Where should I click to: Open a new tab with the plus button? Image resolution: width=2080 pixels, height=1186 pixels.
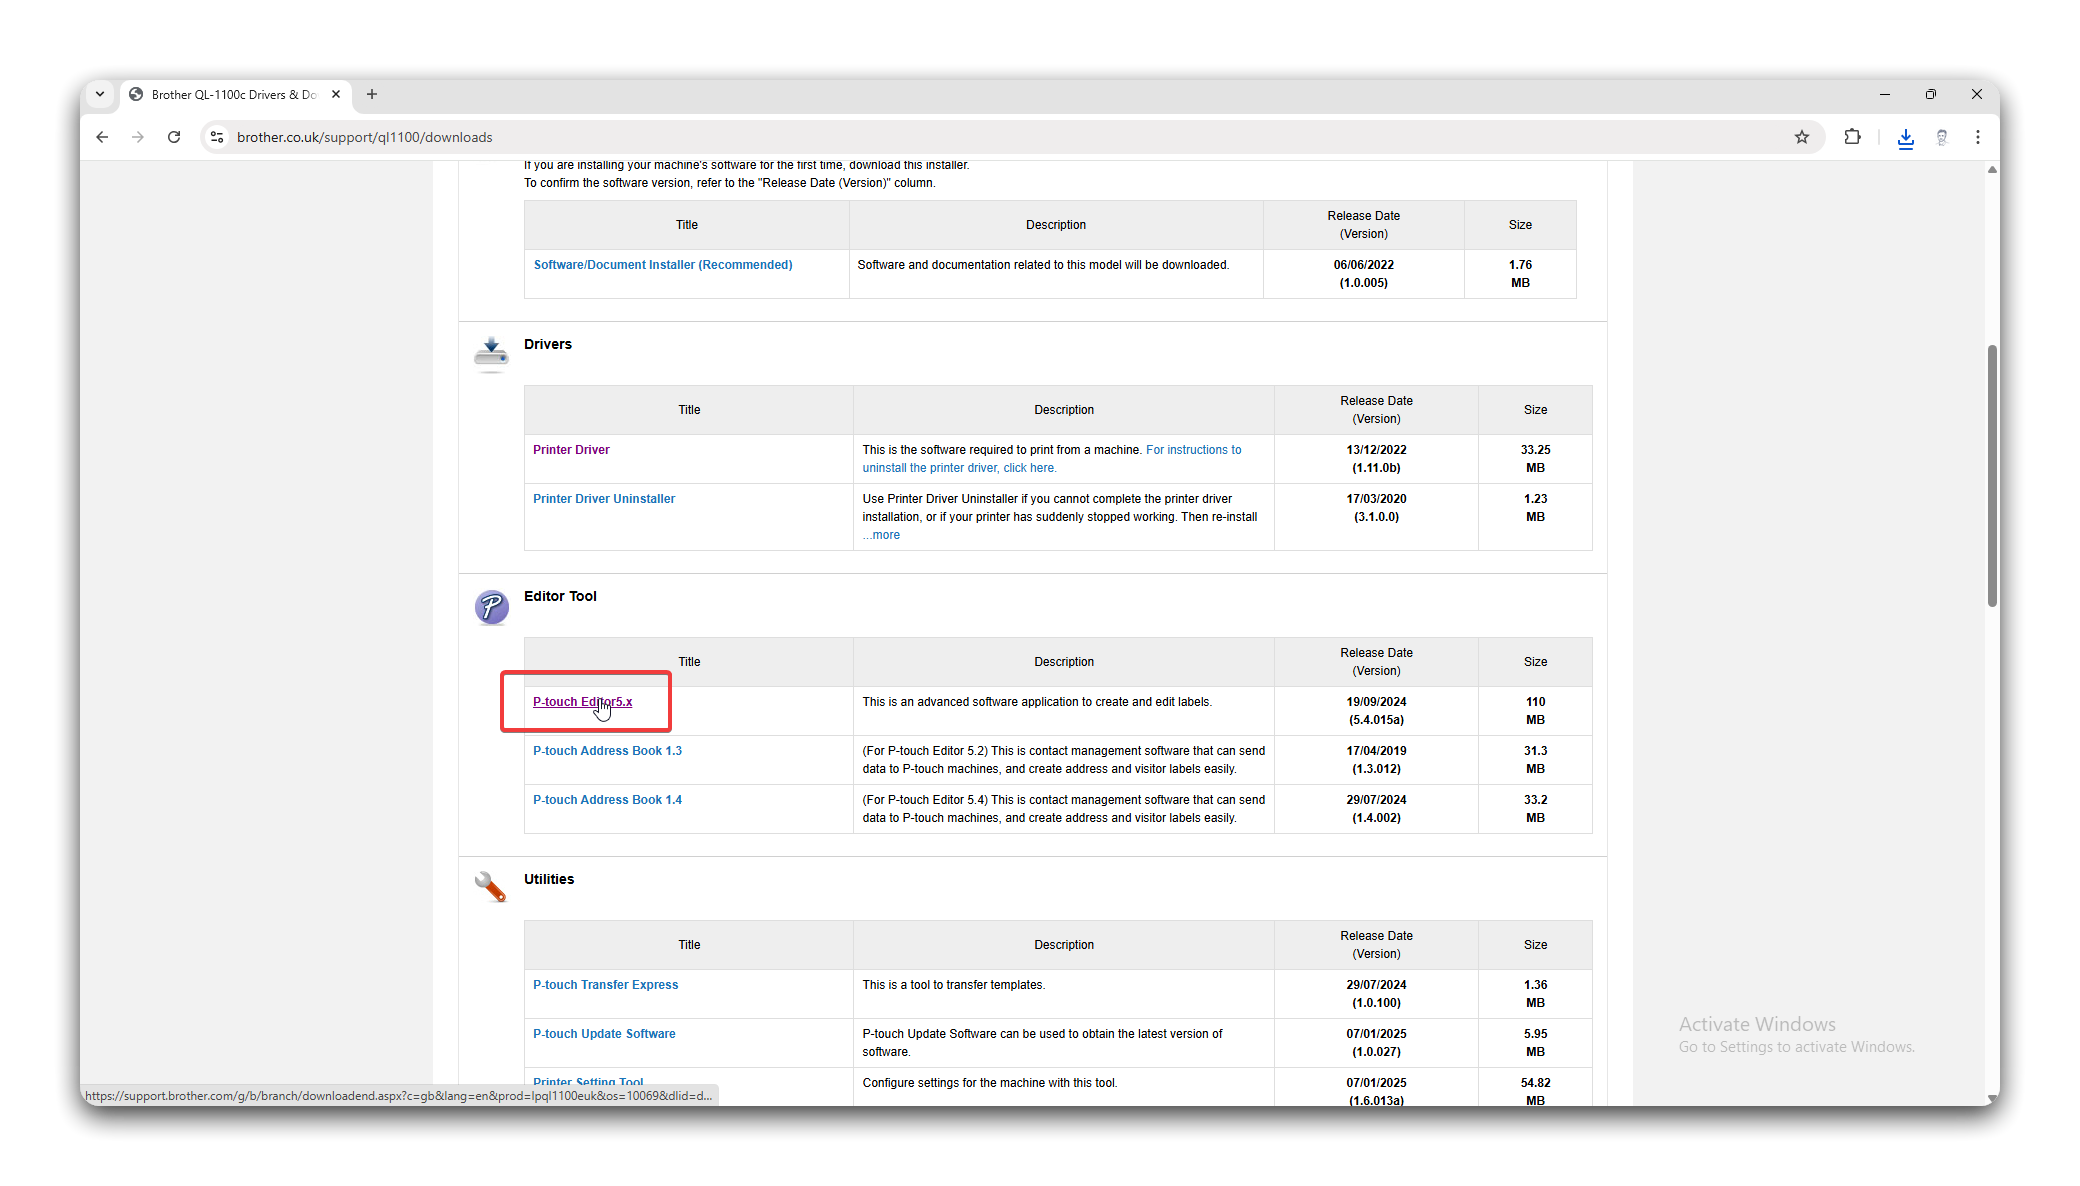[372, 94]
